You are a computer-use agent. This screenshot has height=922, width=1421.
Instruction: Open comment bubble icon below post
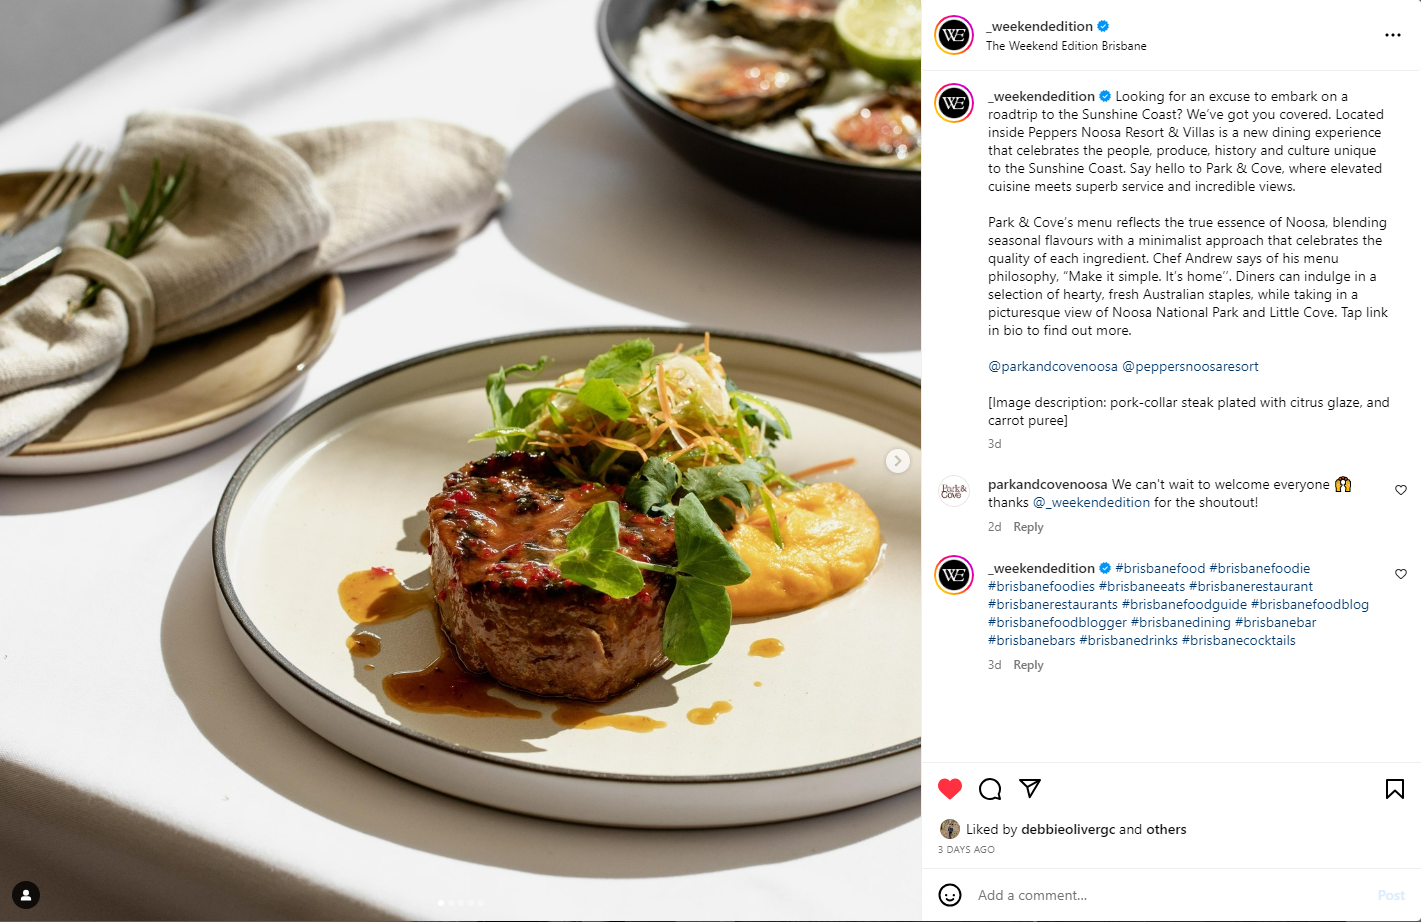990,789
